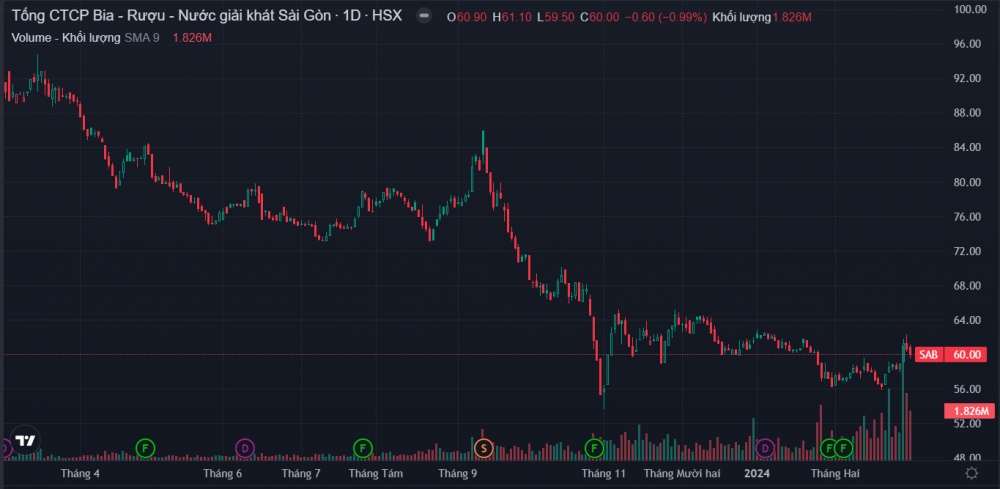Viewport: 1000px width, 489px height.
Task: Select the SAB symbol price tag
Action: 928,355
